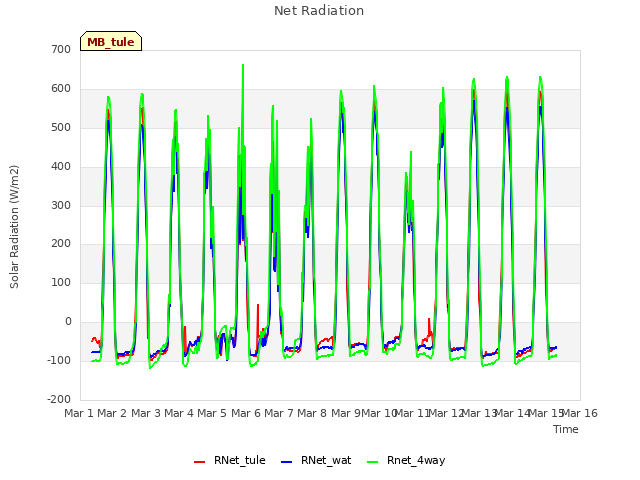Click the 400 y-axis tick label
This screenshot has height=480, width=640.
(x=61, y=167)
